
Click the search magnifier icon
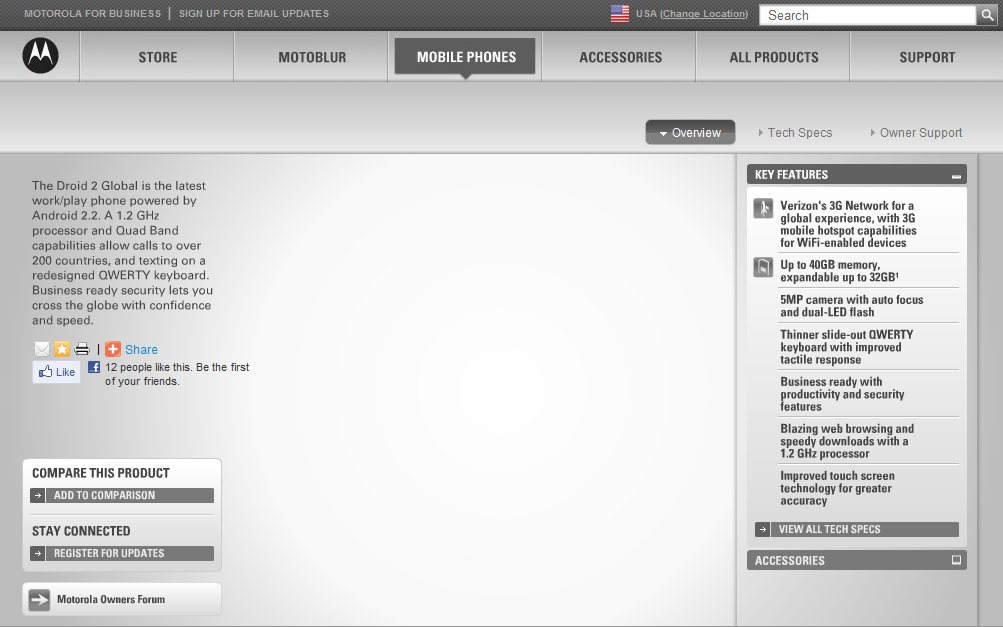point(986,15)
